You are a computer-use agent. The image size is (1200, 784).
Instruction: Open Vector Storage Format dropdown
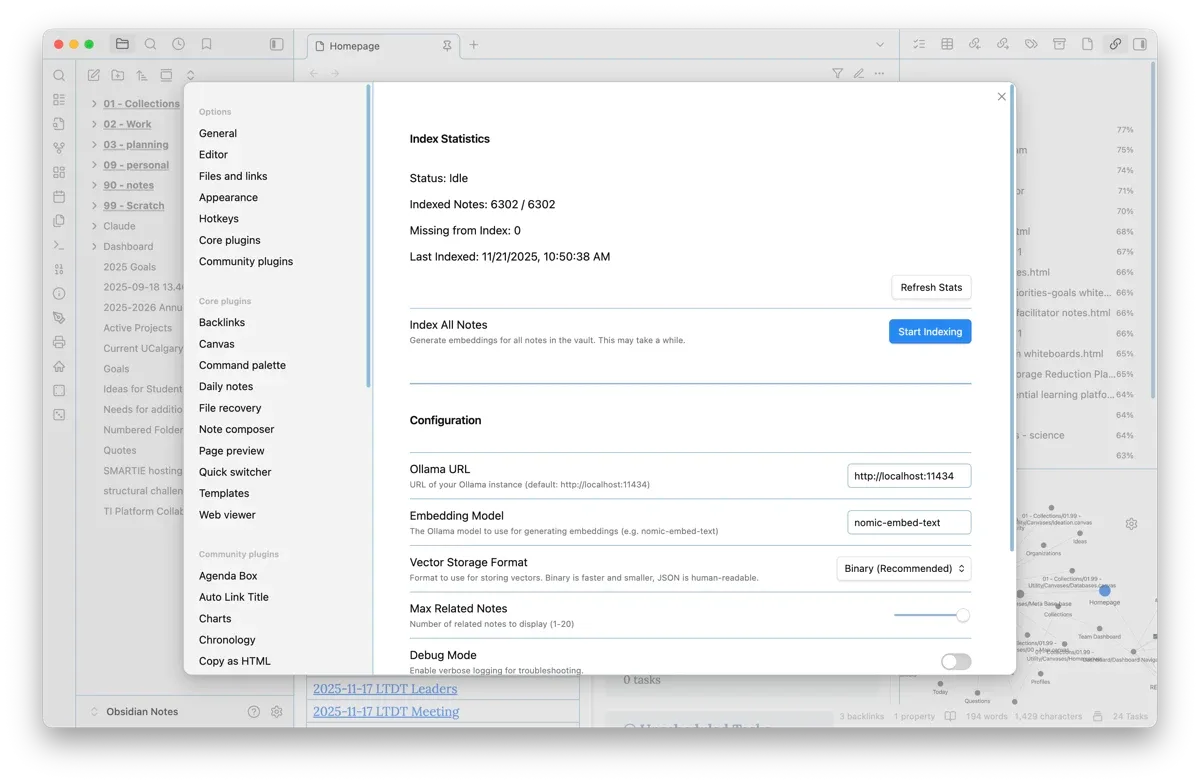coord(904,568)
